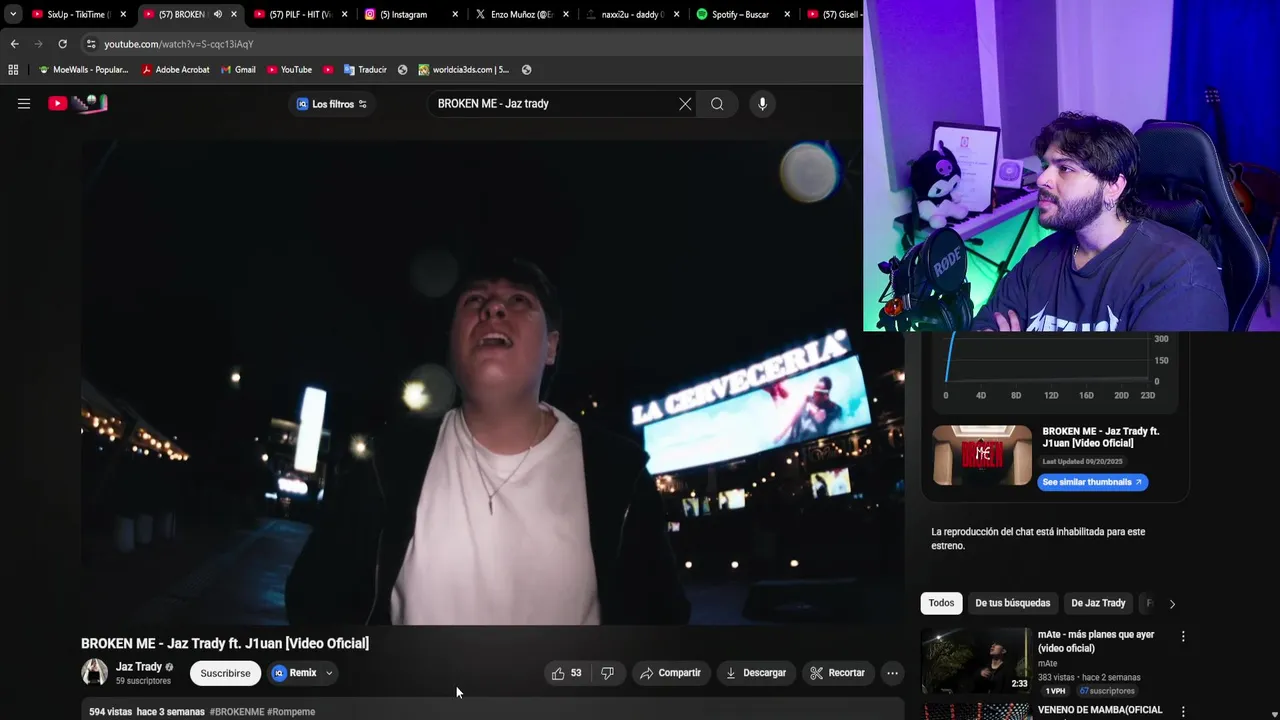Open the tab search dropdown arrow

[x=13, y=14]
